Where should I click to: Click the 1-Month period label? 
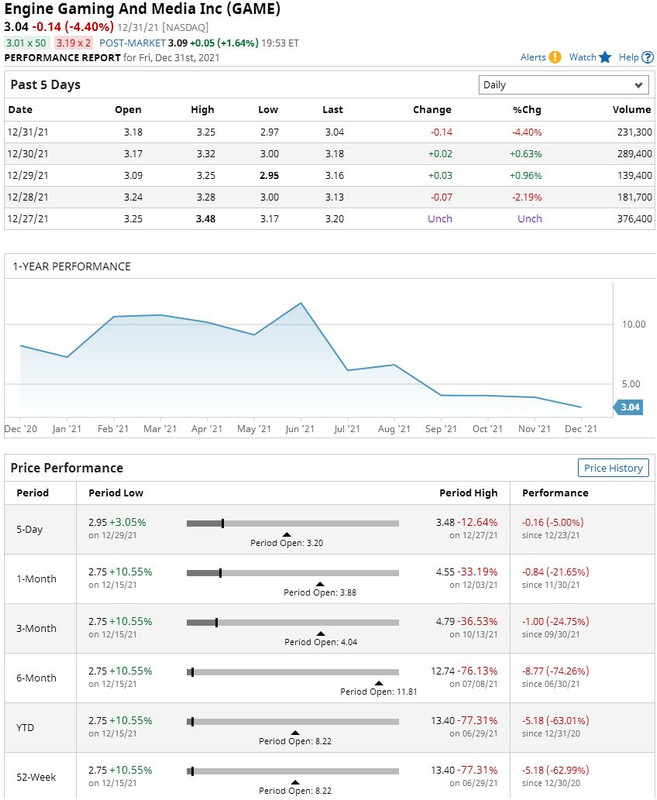click(x=36, y=579)
